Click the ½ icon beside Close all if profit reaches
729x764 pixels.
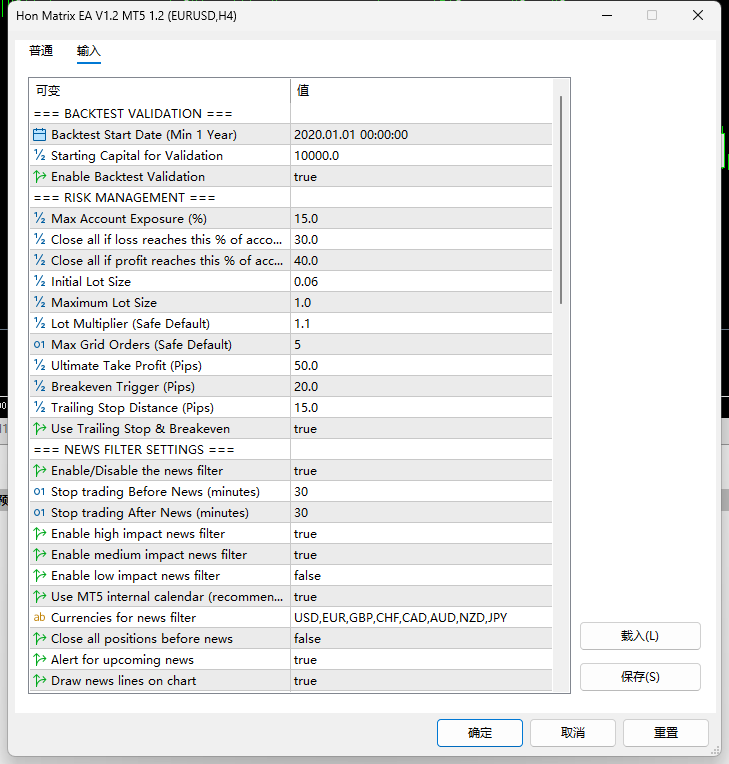pos(39,260)
